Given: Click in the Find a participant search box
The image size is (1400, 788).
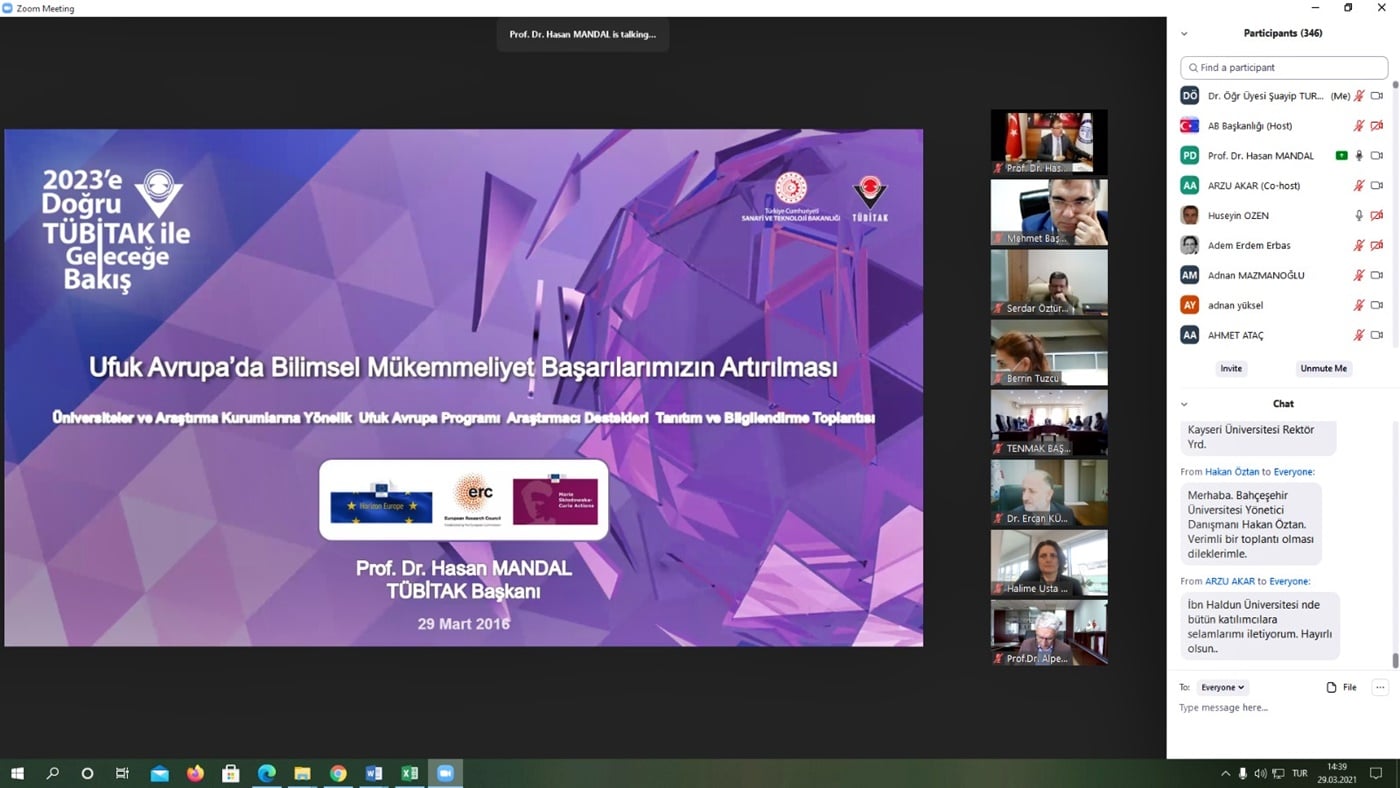Looking at the screenshot, I should [1284, 67].
